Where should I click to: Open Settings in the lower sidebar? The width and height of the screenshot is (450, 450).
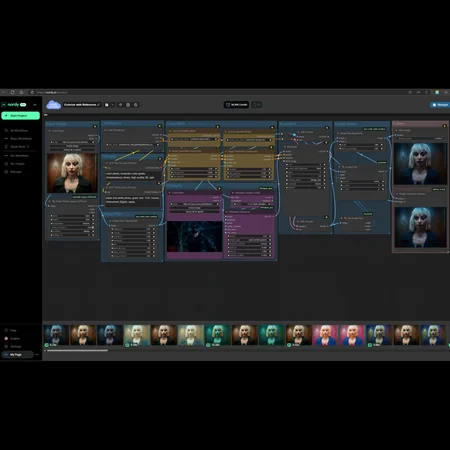tap(15, 346)
